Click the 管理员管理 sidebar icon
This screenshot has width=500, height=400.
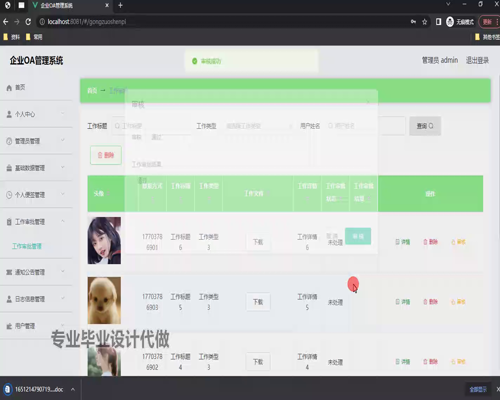pyautogui.click(x=9, y=141)
